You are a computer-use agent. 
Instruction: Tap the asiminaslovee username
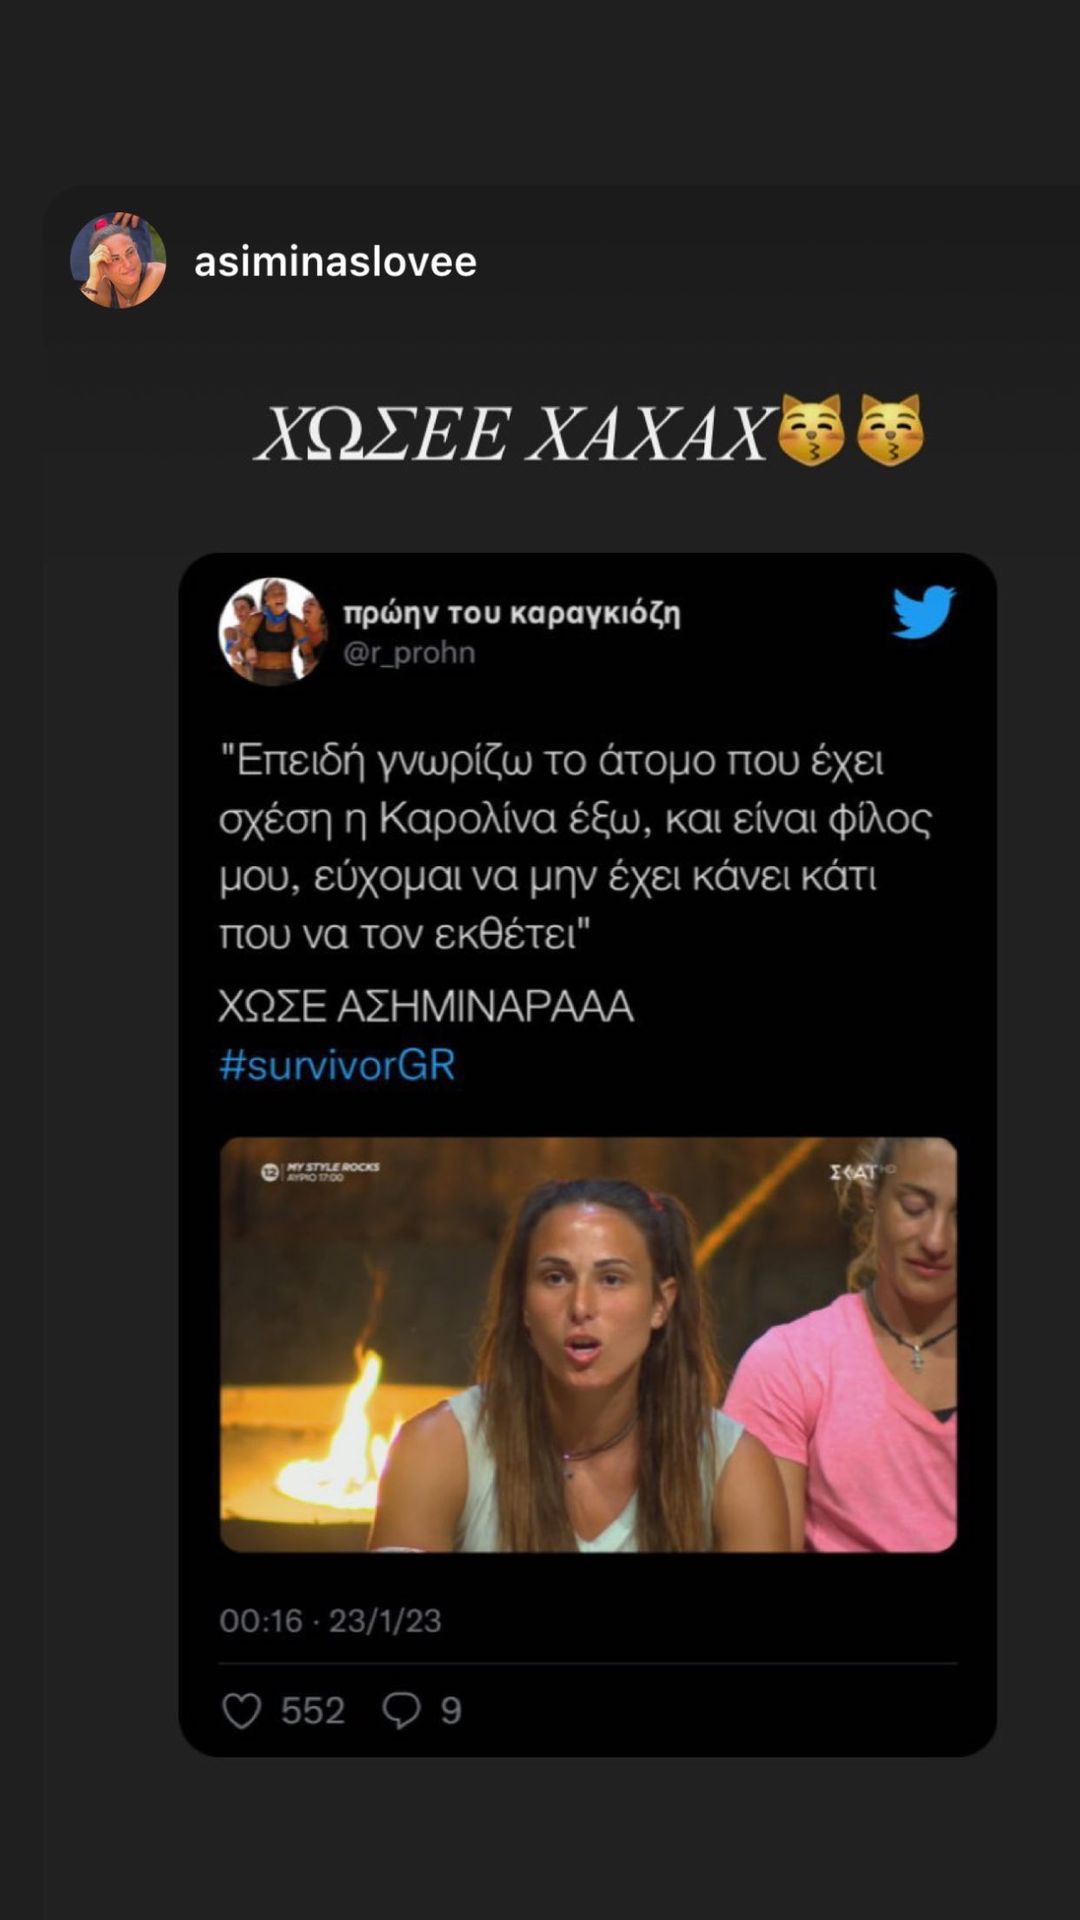[x=335, y=261]
